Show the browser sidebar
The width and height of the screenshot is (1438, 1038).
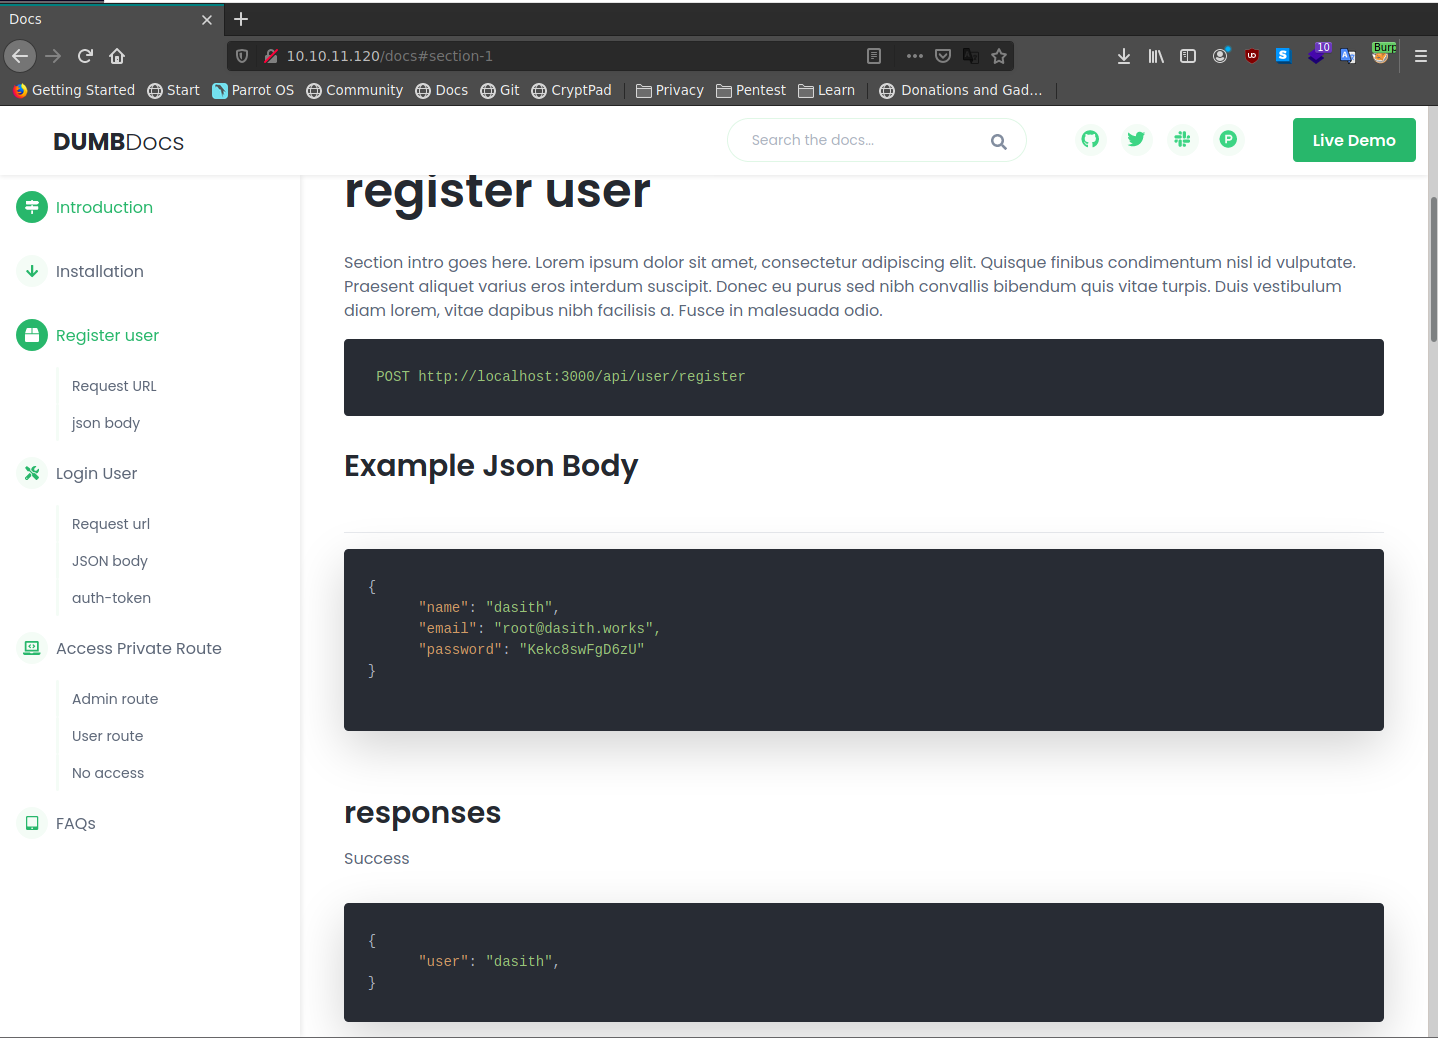(x=1188, y=56)
